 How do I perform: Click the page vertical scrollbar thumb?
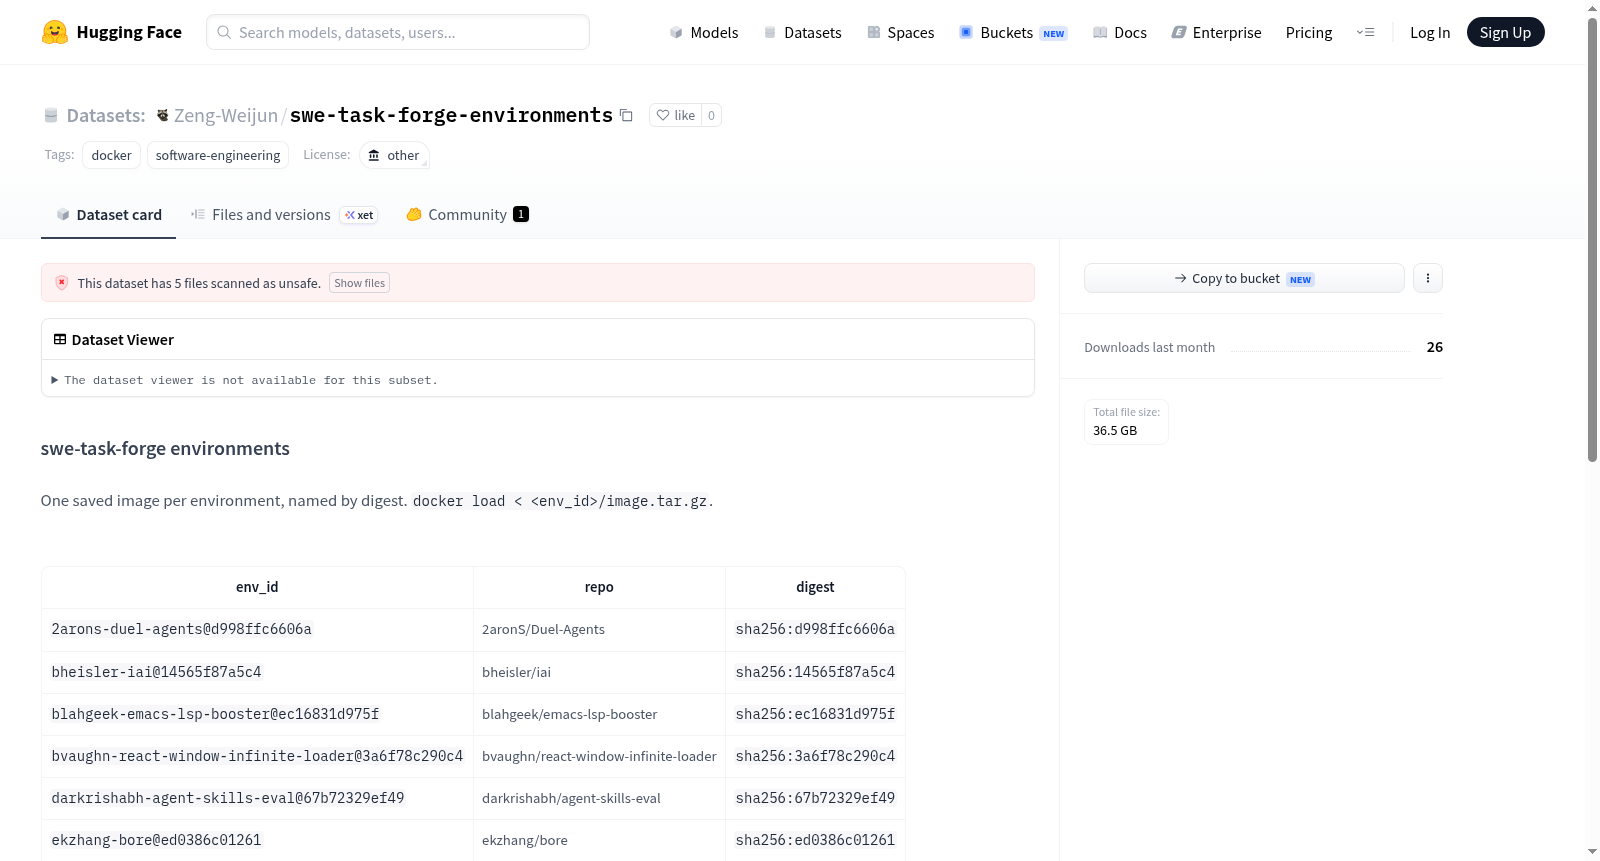(1592, 240)
